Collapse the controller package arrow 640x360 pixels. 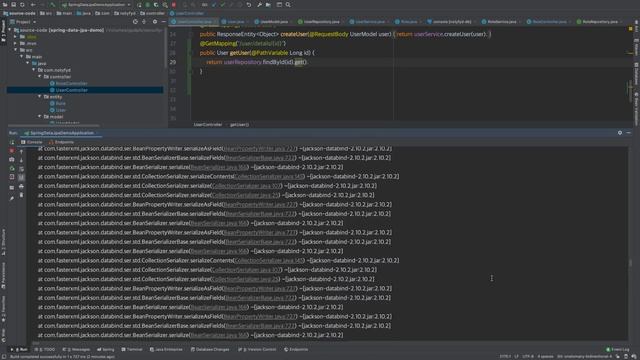click(40, 76)
